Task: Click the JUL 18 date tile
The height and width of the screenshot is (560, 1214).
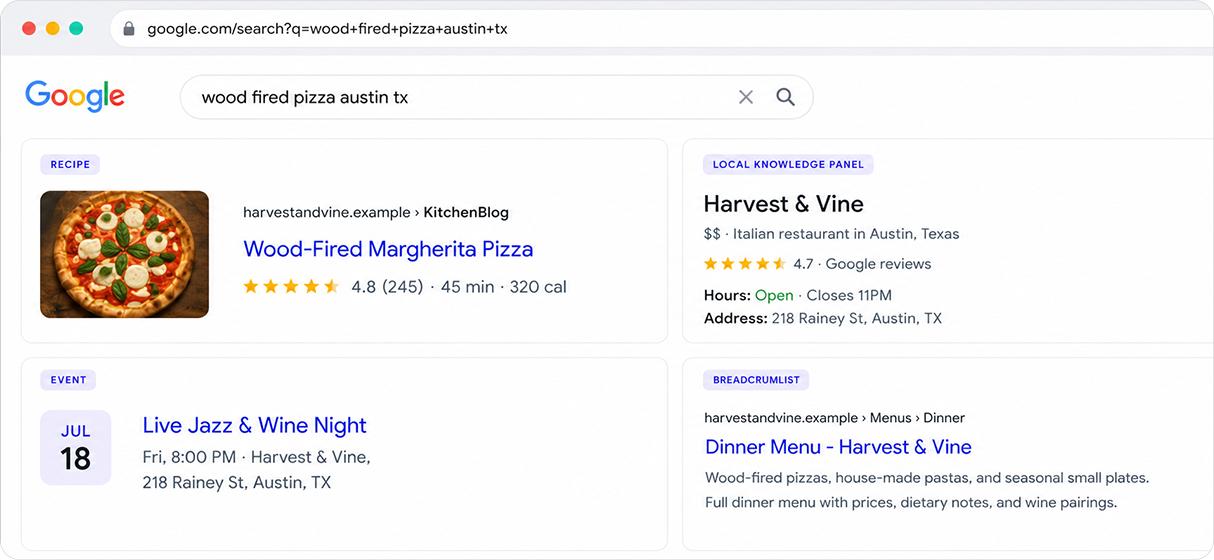Action: [x=75, y=447]
